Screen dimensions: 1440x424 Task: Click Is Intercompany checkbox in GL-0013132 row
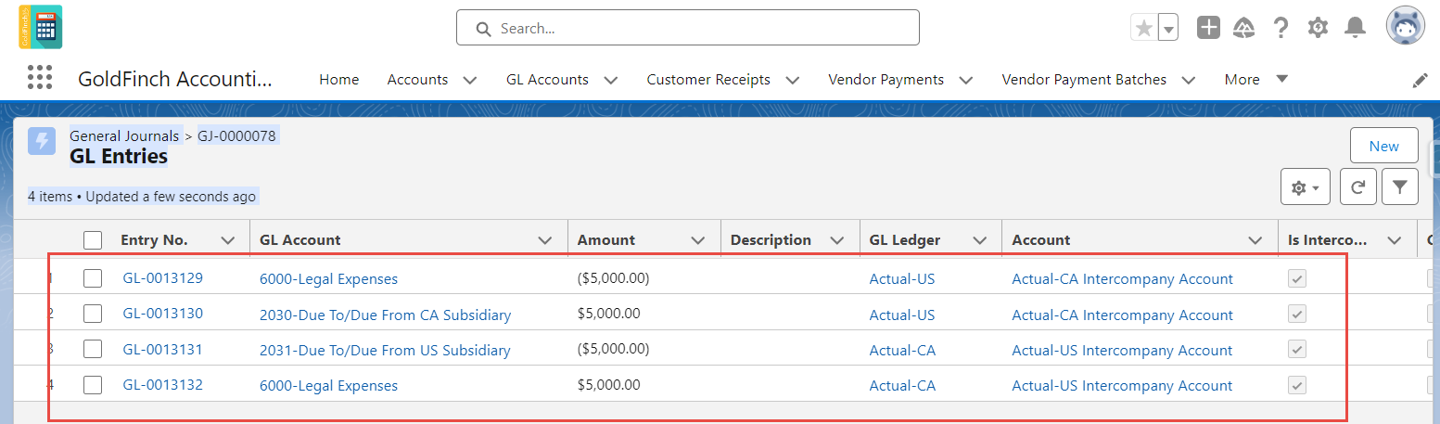point(1297,385)
